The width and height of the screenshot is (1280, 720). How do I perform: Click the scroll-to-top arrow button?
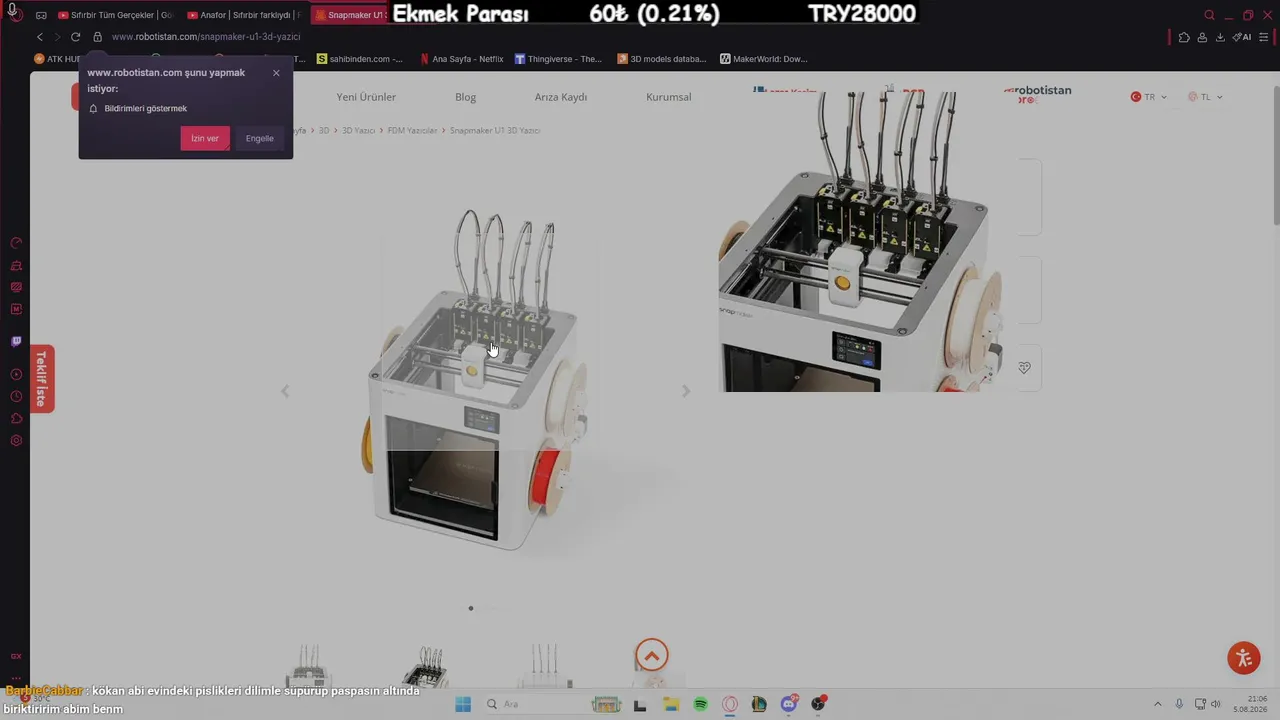click(x=652, y=656)
